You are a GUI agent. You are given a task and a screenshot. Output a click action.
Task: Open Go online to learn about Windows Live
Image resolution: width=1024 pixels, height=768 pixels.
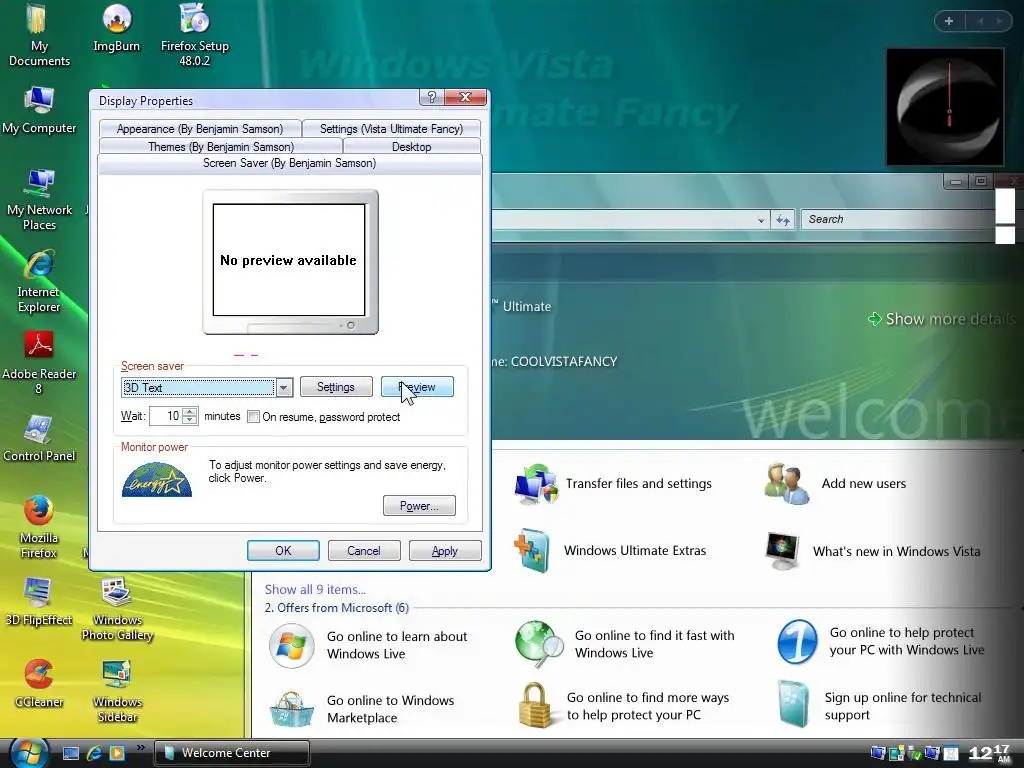[368, 645]
